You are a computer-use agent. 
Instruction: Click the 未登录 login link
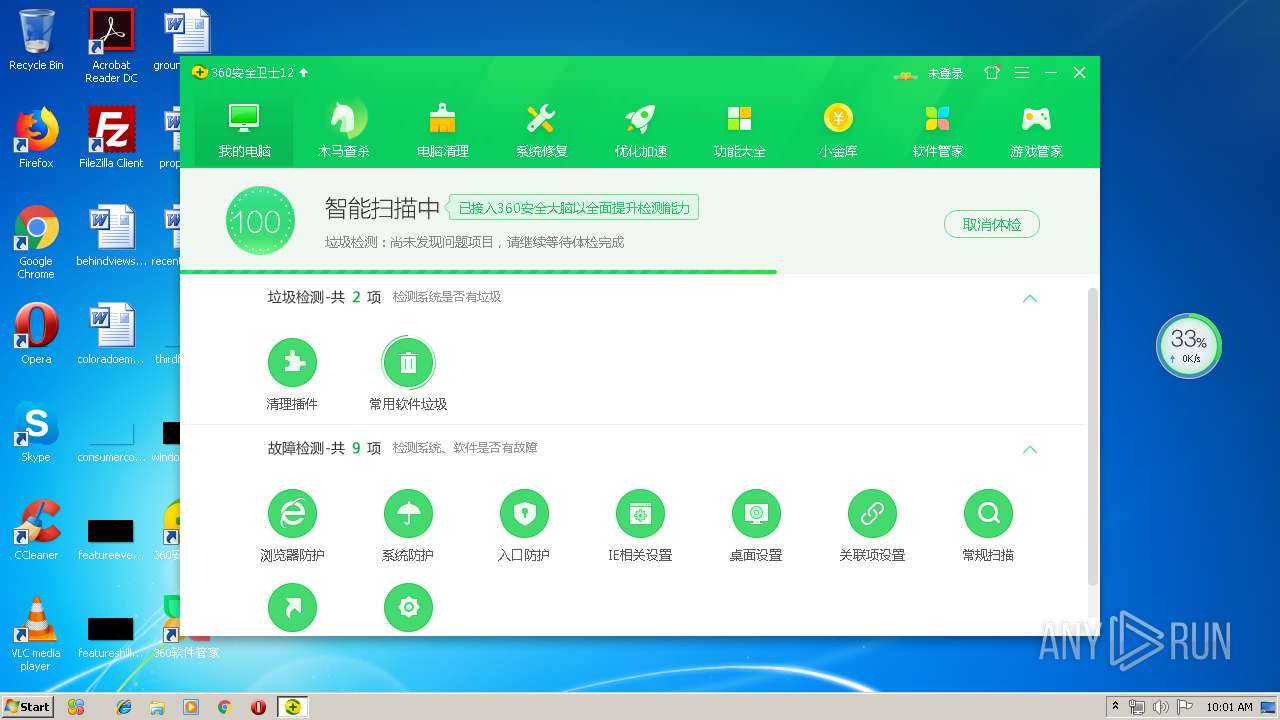[944, 73]
